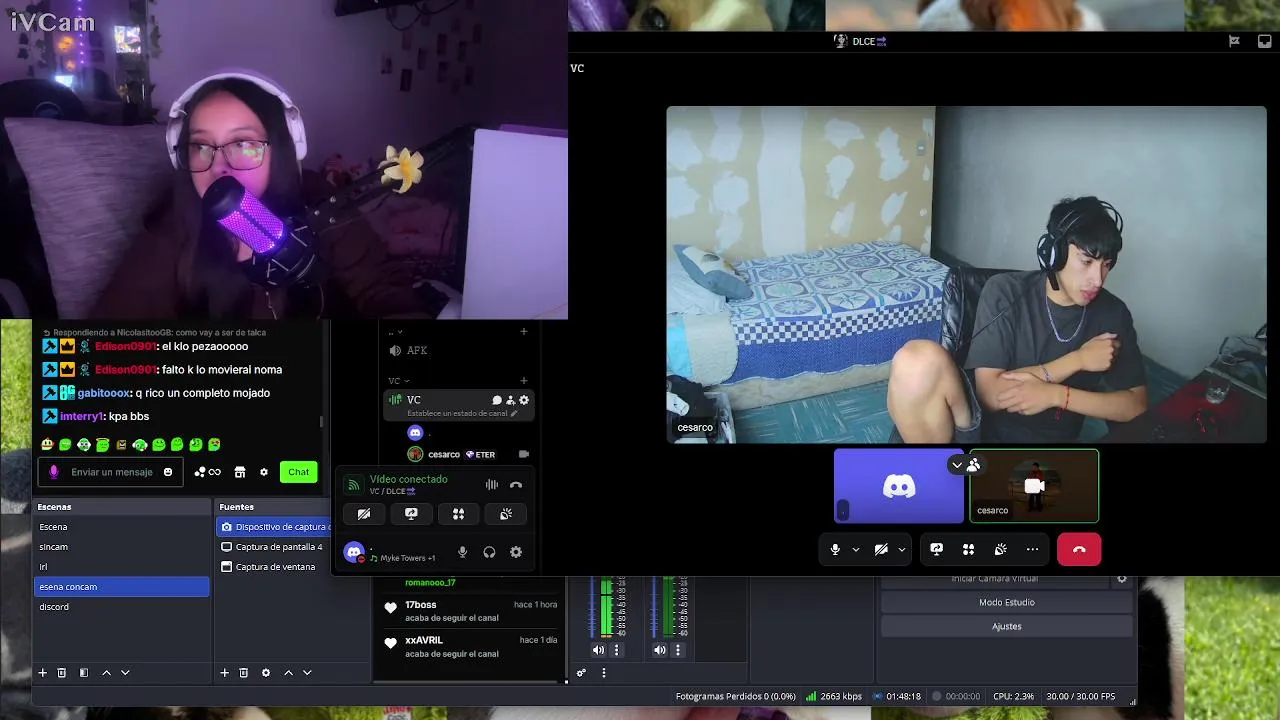Viewport: 1280px width, 720px height.
Task: Click the flag icon in the call header
Action: 1234,41
